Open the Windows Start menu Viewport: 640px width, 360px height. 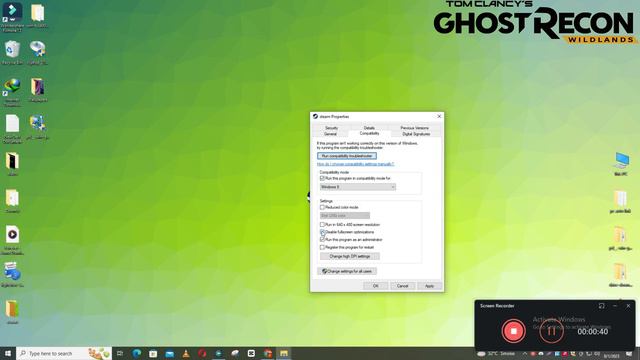[x=8, y=353]
